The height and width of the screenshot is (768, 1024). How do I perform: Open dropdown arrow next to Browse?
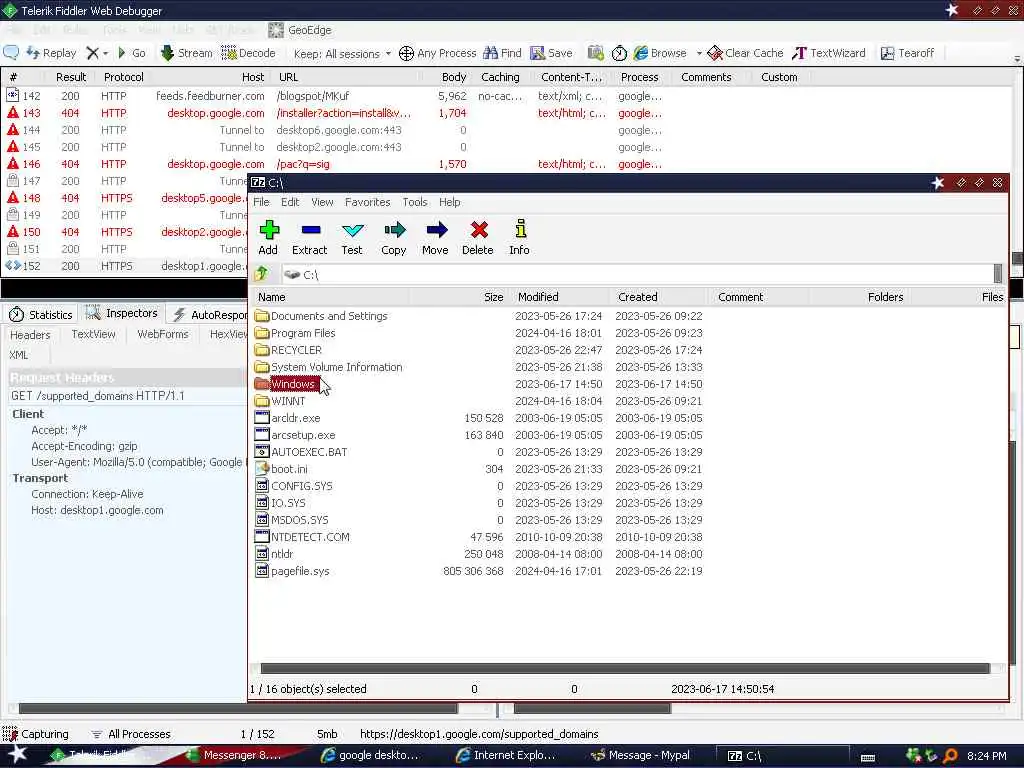tap(699, 54)
